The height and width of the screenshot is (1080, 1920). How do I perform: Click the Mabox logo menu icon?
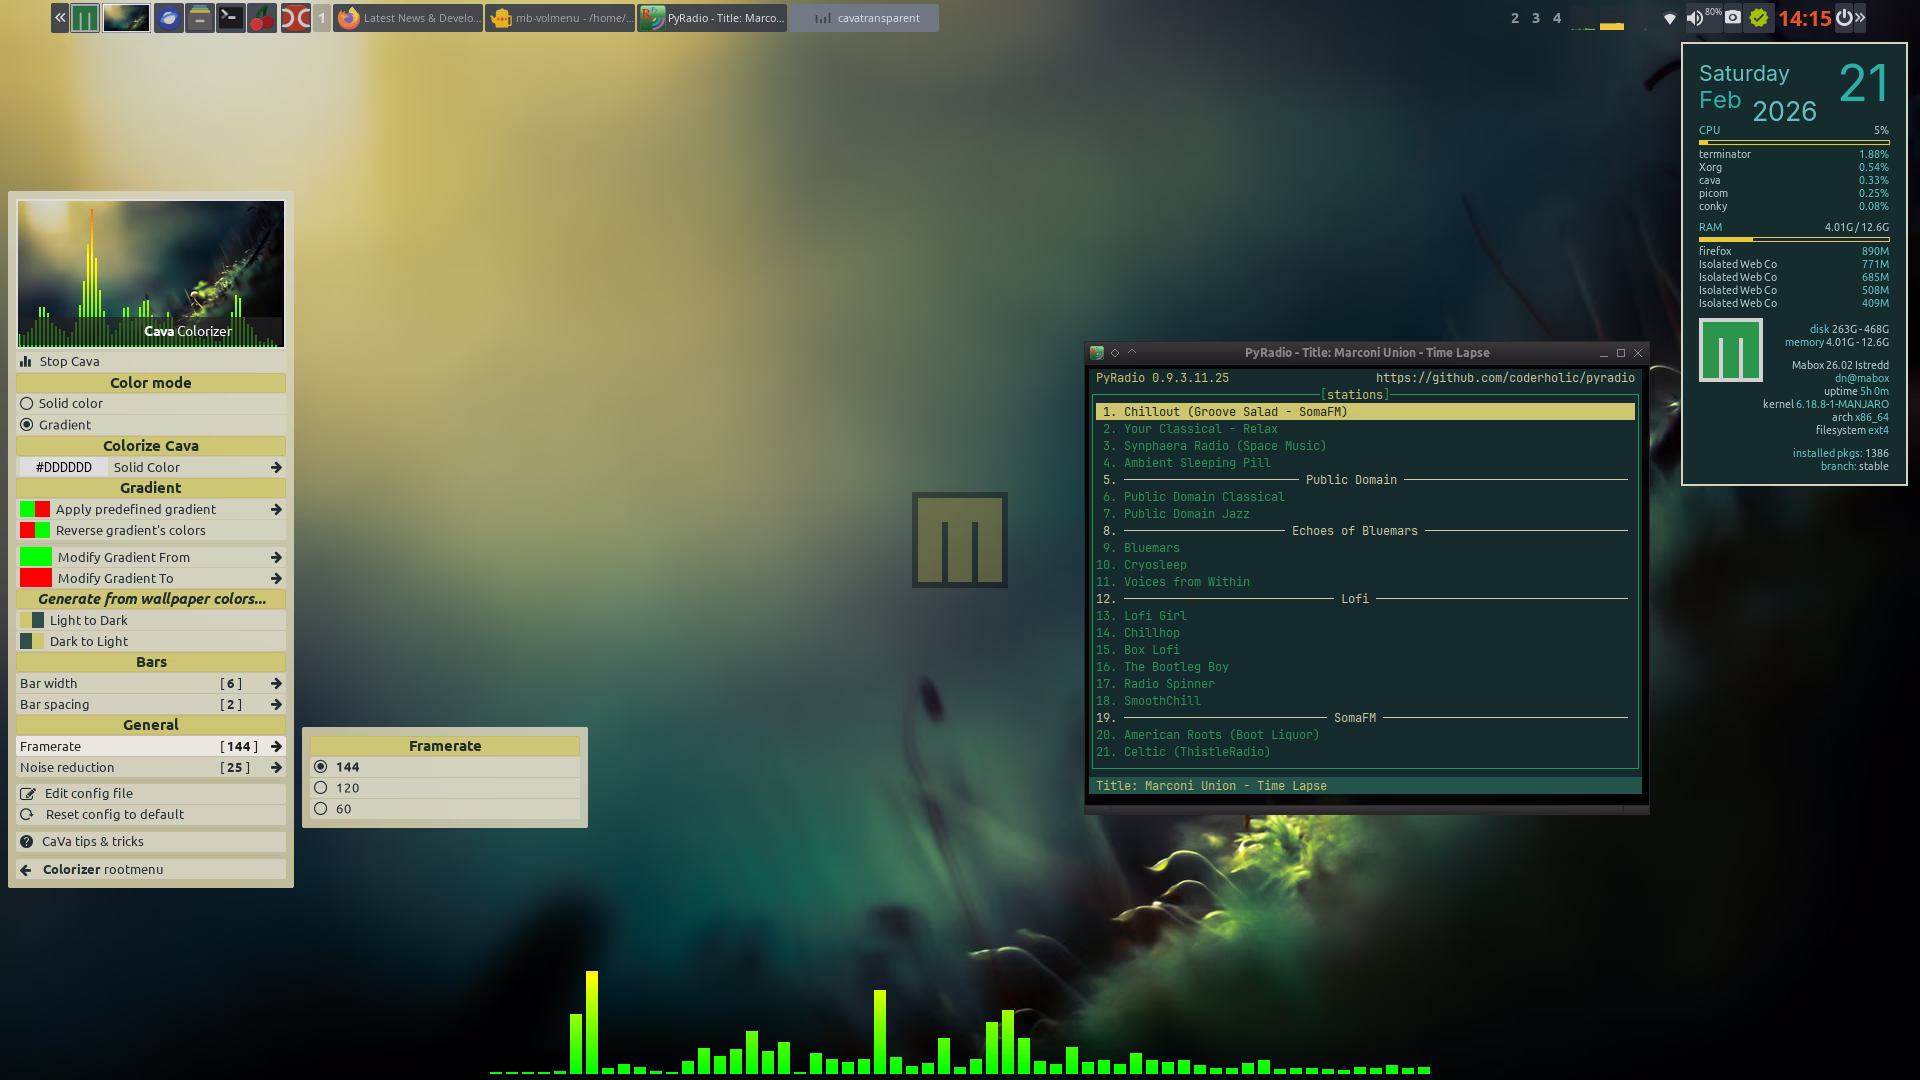point(85,17)
